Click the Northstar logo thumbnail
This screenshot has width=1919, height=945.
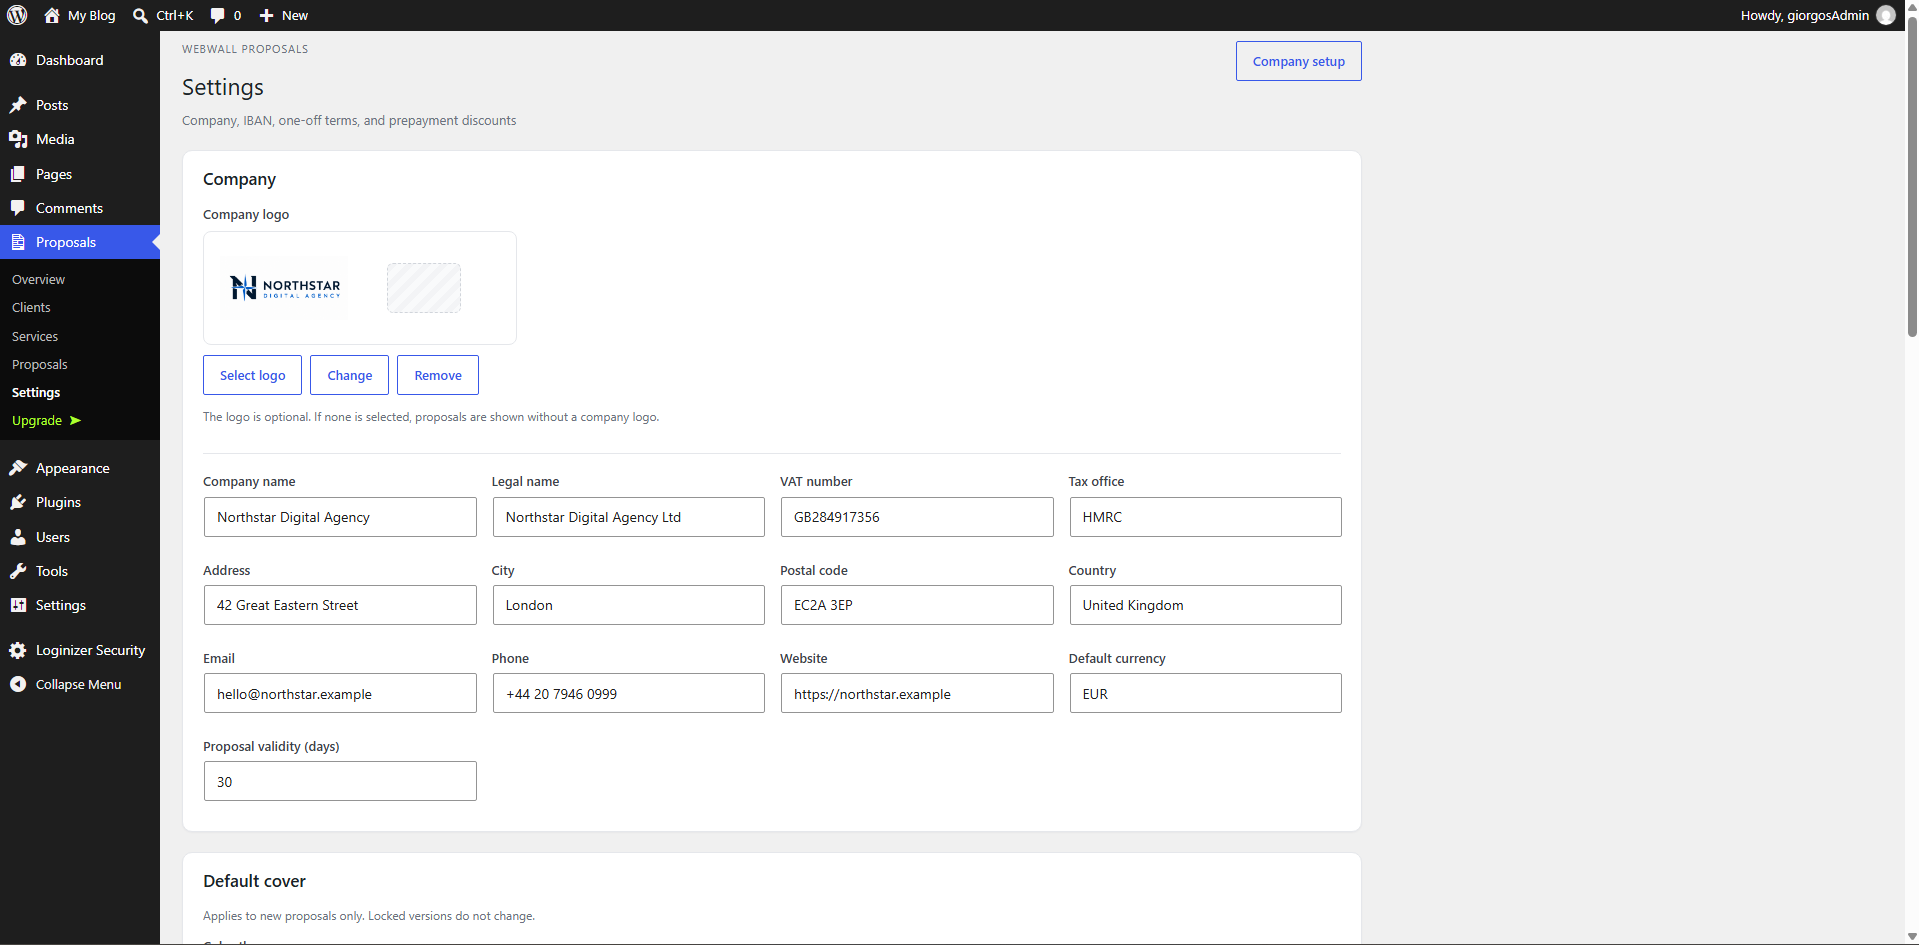(x=285, y=288)
